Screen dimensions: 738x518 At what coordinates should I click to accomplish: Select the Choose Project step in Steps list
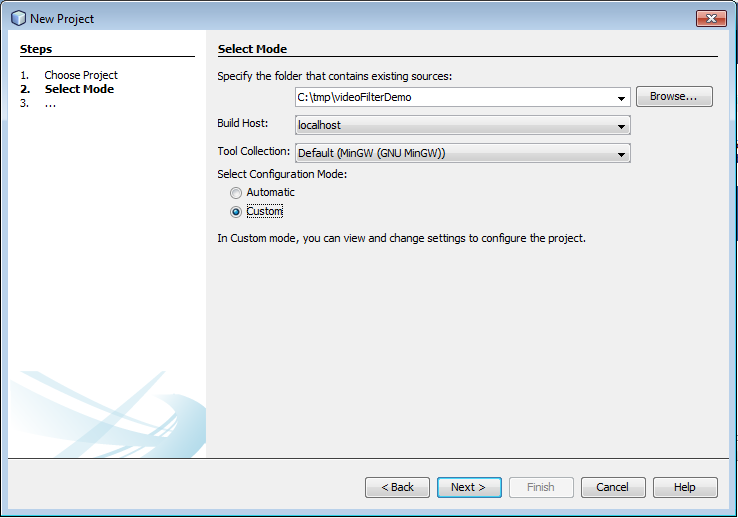pyautogui.click(x=80, y=75)
